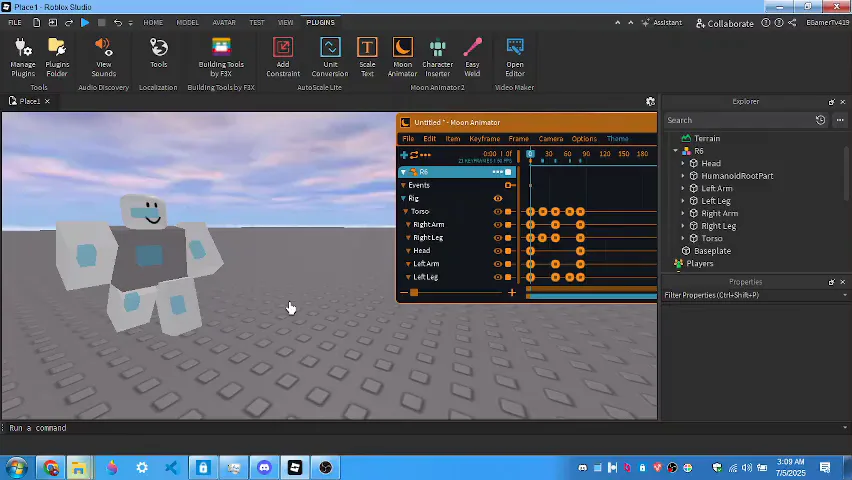The height and width of the screenshot is (480, 852).
Task: Open the Character Inserter plugin
Action: click(437, 57)
